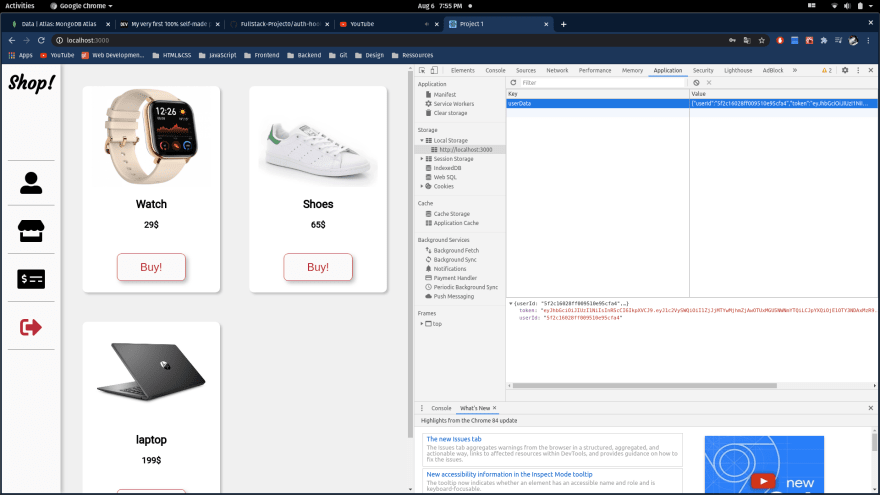Clear all storage entries icon next to filter

pyautogui.click(x=696, y=82)
